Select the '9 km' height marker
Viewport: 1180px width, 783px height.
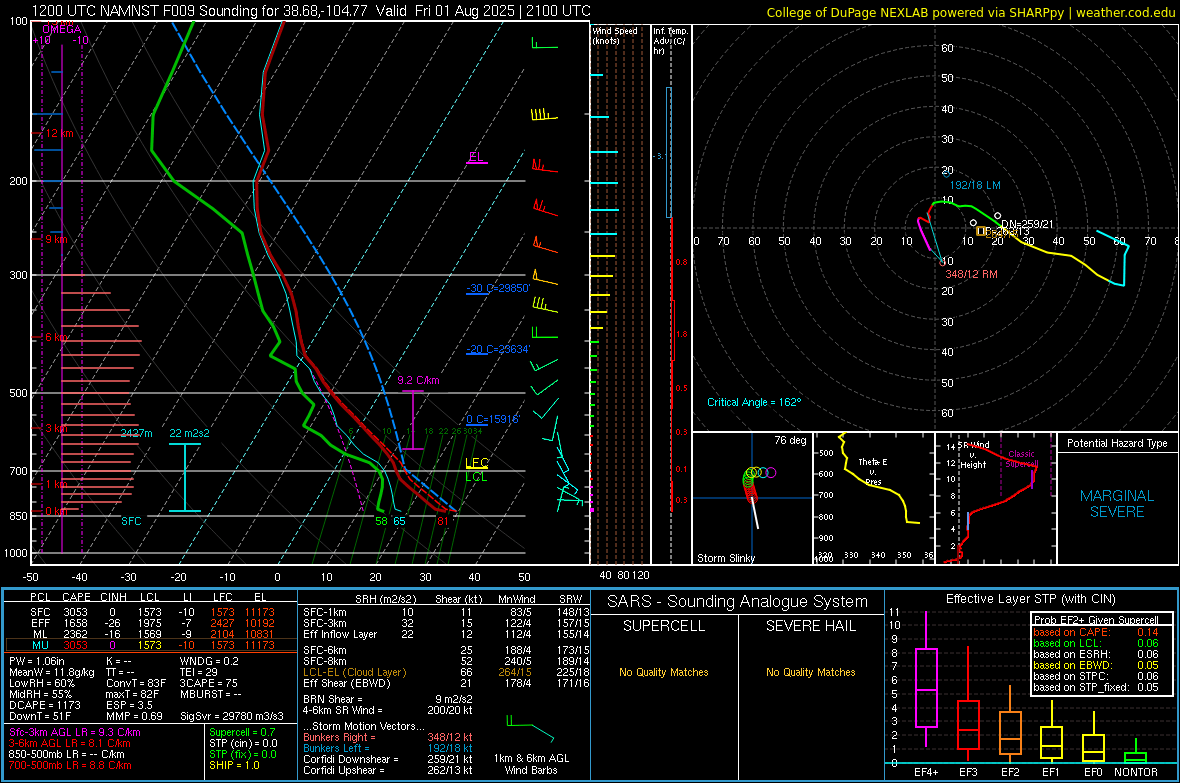coord(56,239)
